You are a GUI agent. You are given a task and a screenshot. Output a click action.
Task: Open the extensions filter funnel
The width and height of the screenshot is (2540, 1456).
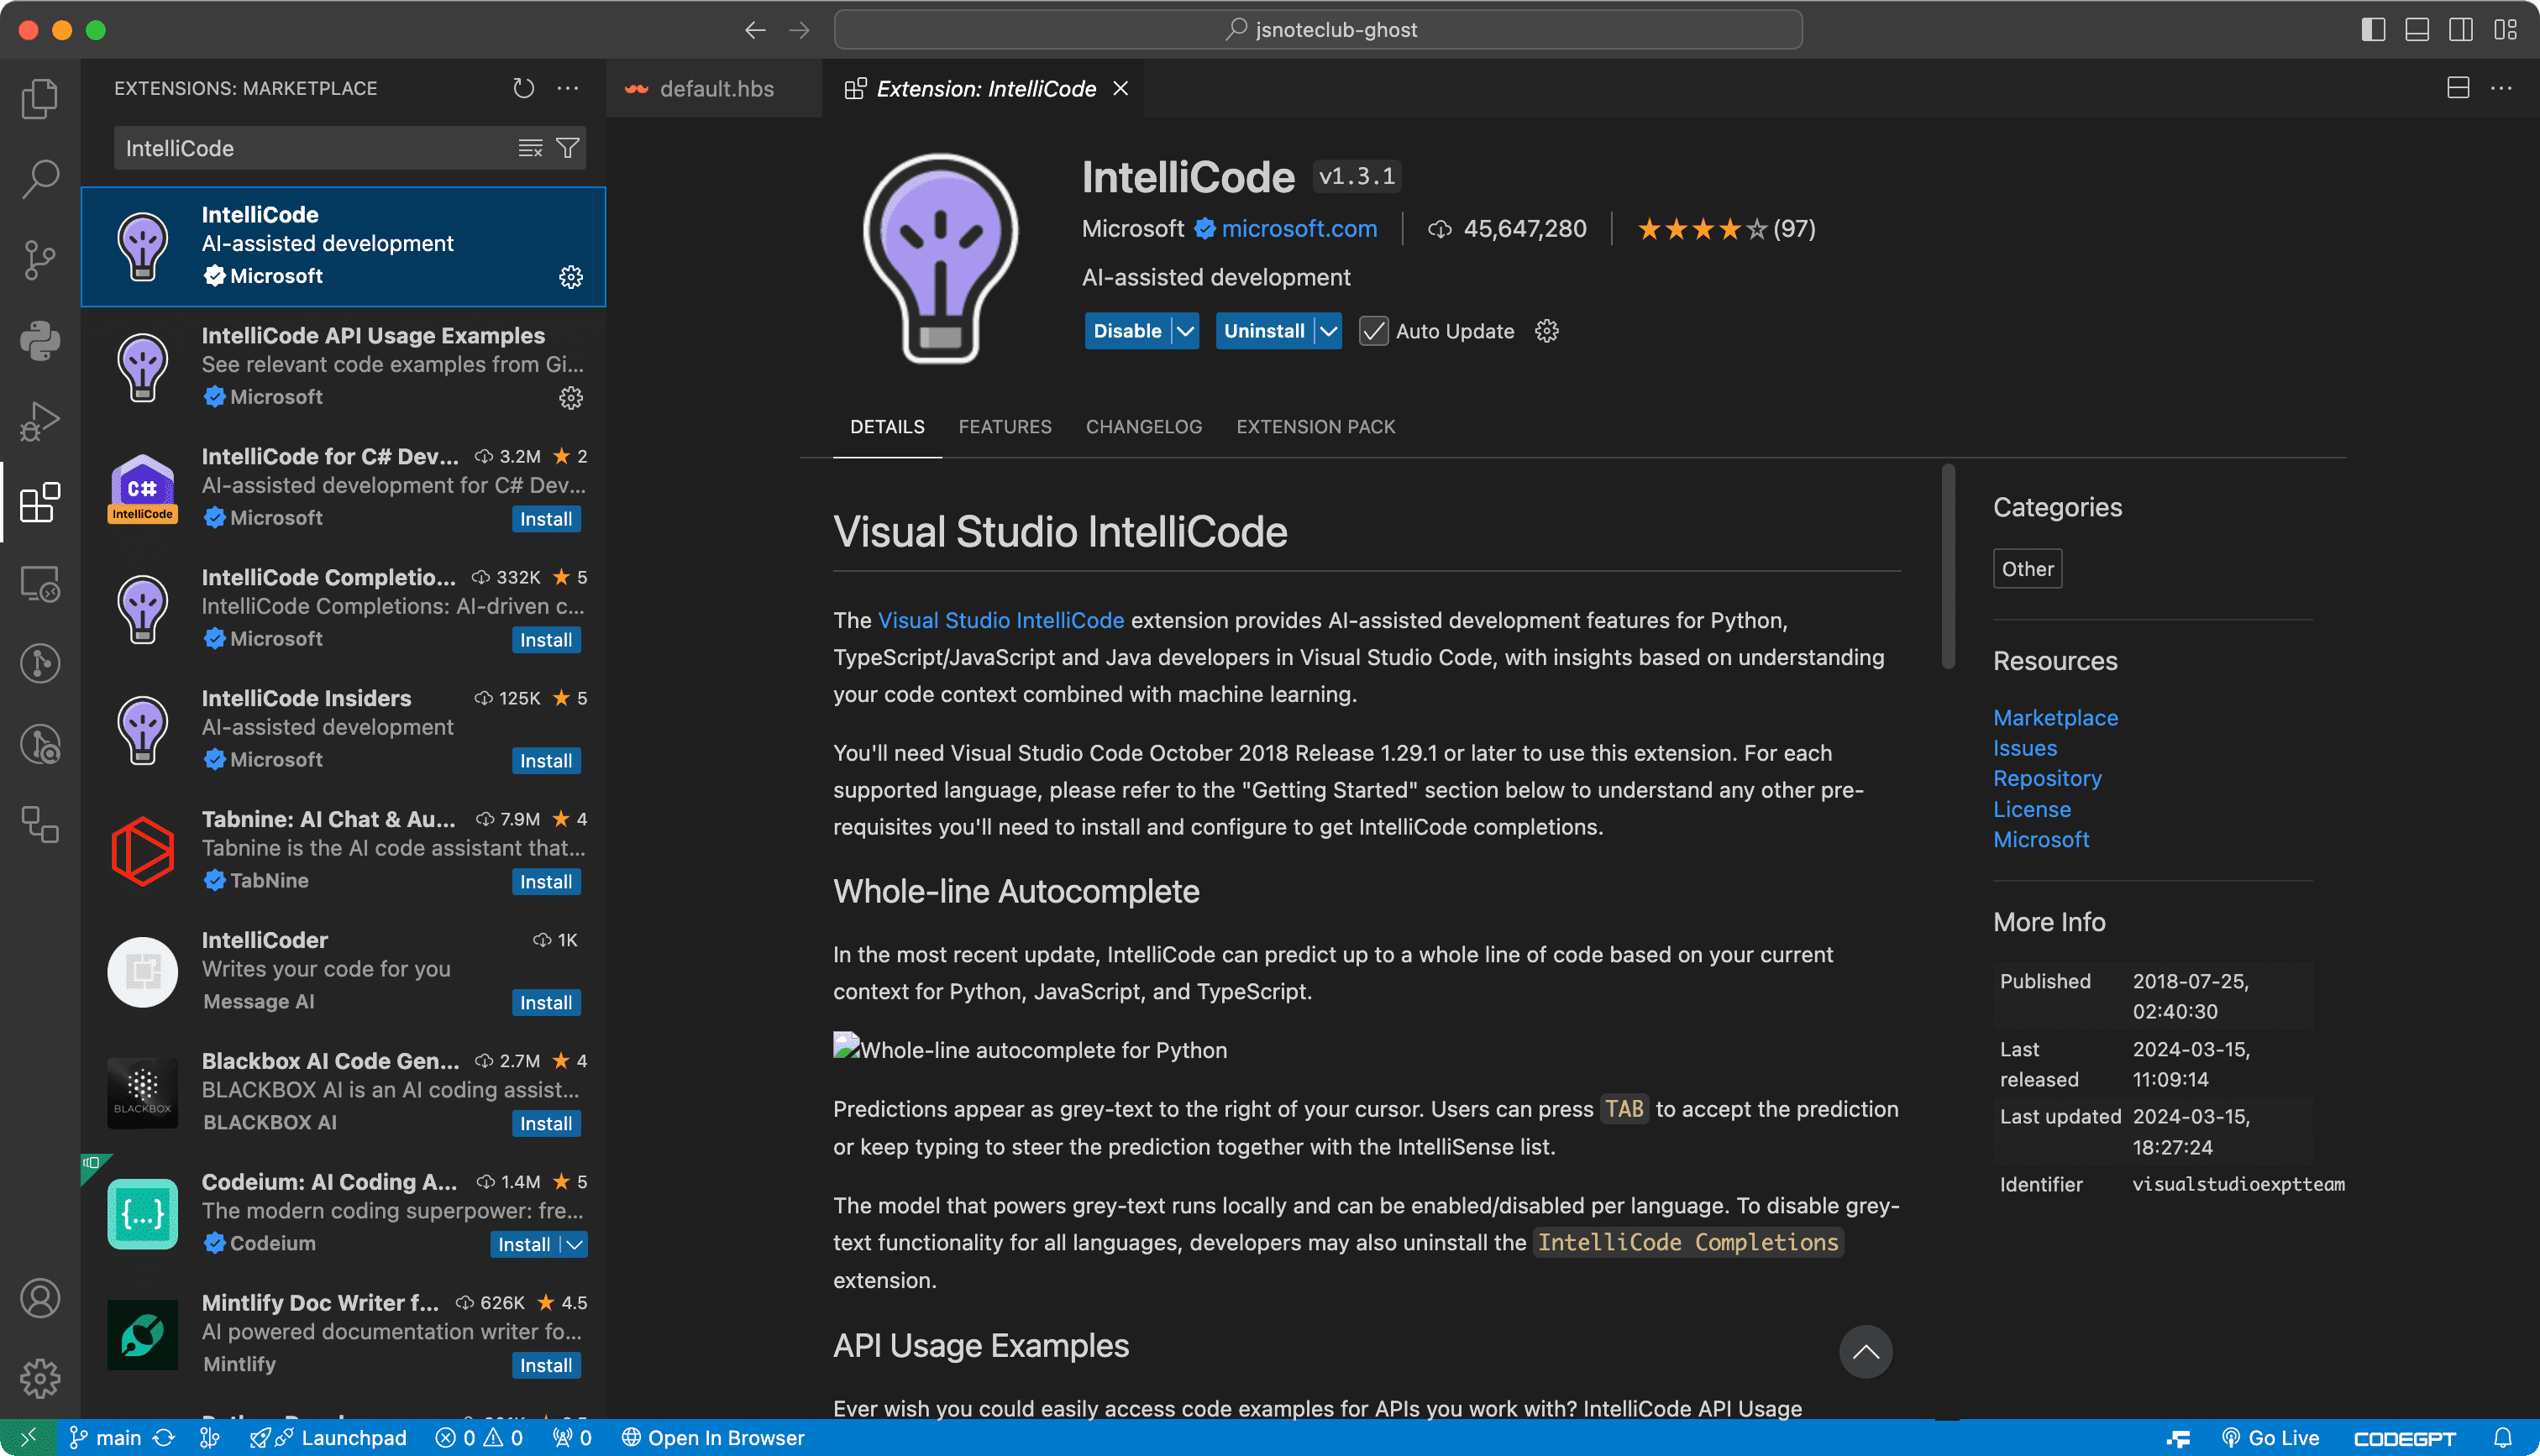pos(567,148)
